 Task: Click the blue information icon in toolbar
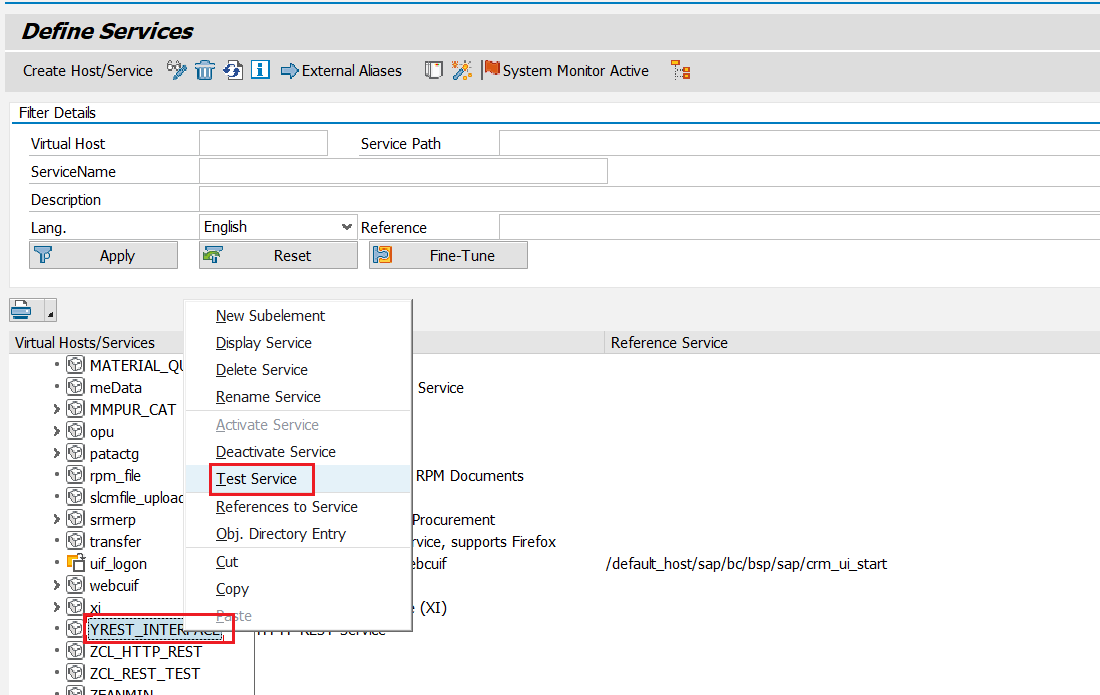click(x=260, y=70)
